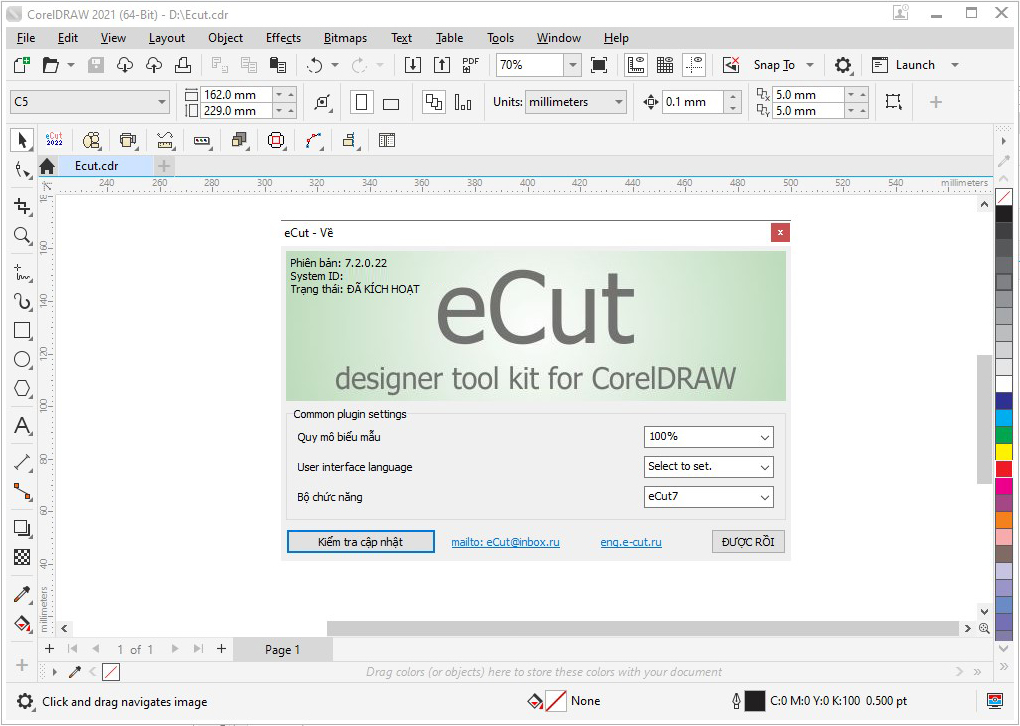1020x726 pixels.
Task: Open the Layout menu
Action: pyautogui.click(x=167, y=38)
